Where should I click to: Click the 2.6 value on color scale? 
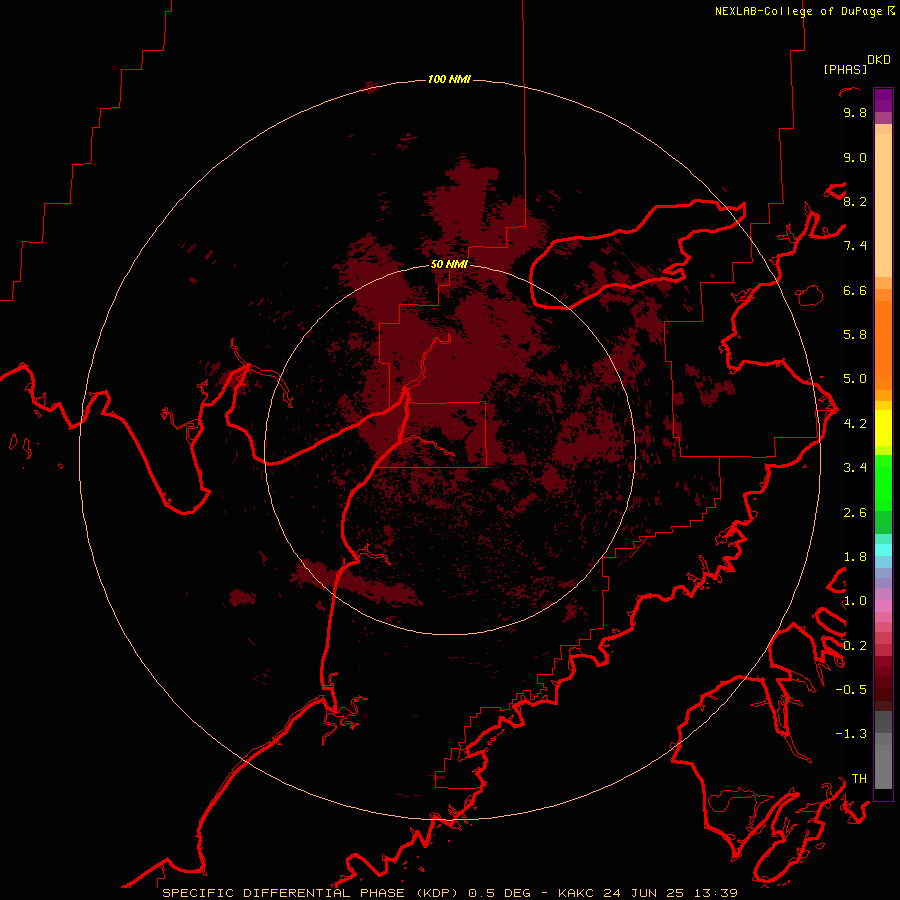tap(855, 513)
